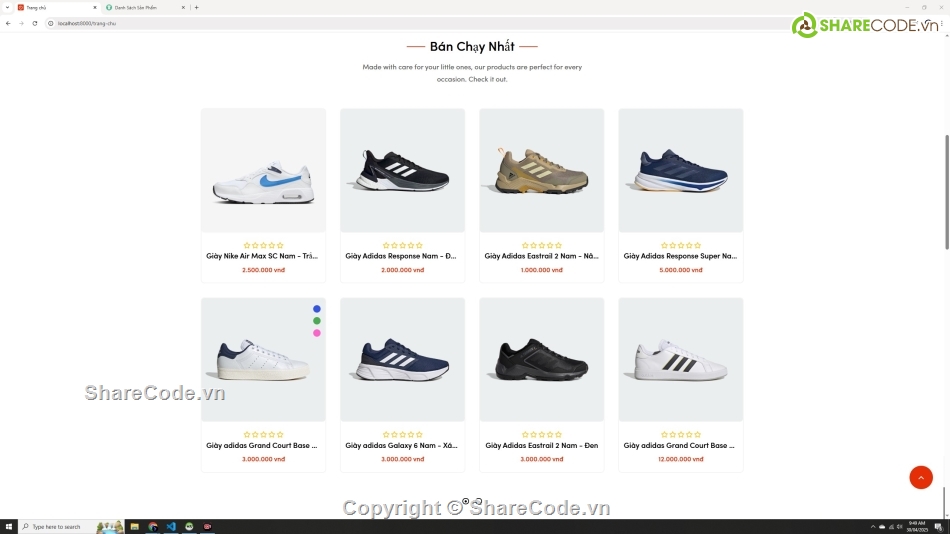The width and height of the screenshot is (950, 534).
Task: Open the black Adidas Eastrail 2 shoe image
Action: pos(542,359)
